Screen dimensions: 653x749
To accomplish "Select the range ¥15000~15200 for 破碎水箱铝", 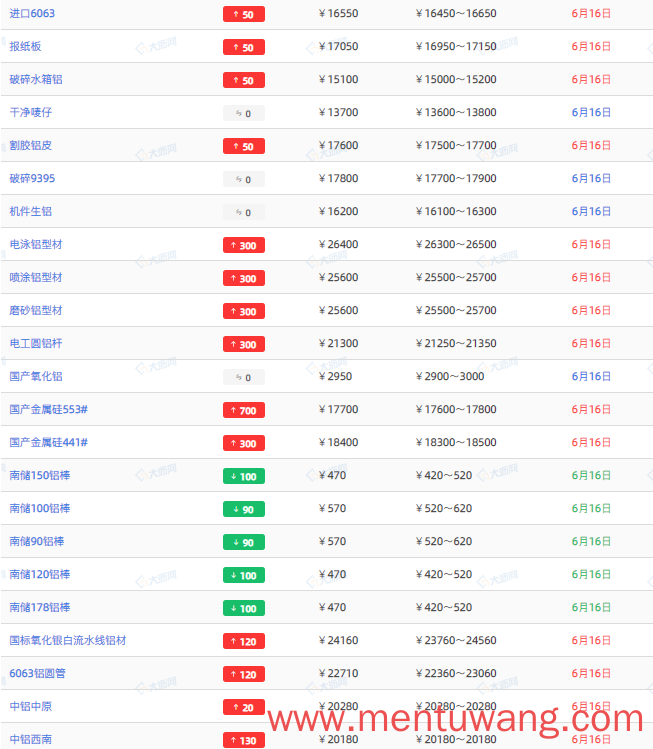I will tap(456, 79).
